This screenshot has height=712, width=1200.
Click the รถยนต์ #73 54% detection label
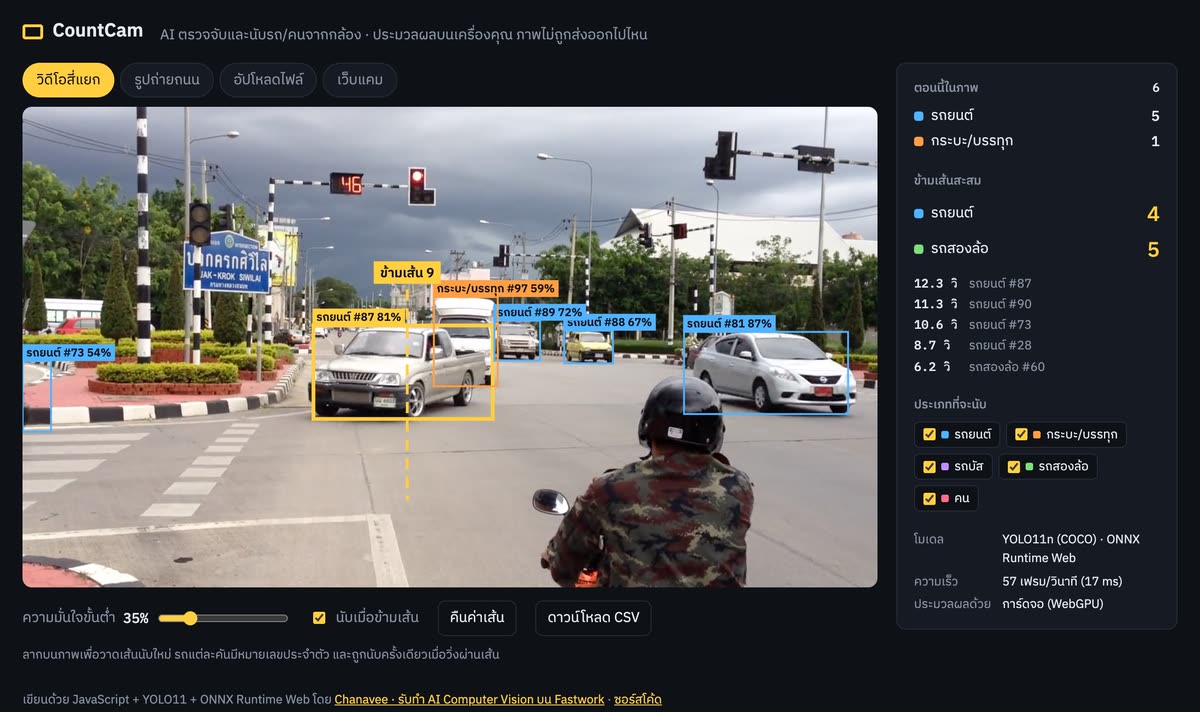[x=68, y=352]
